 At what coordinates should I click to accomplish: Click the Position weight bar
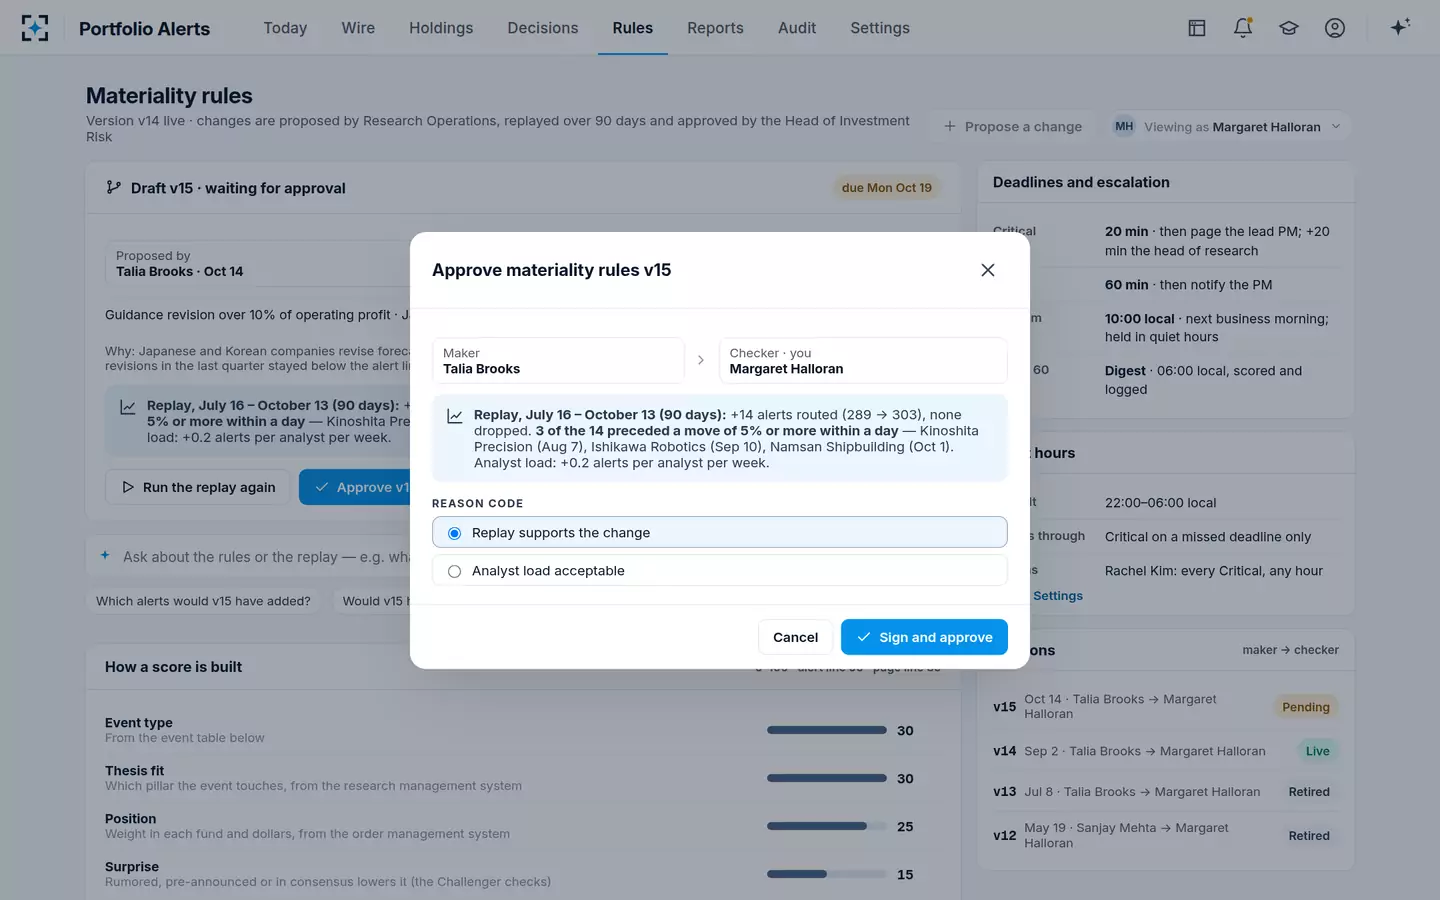pyautogui.click(x=826, y=826)
